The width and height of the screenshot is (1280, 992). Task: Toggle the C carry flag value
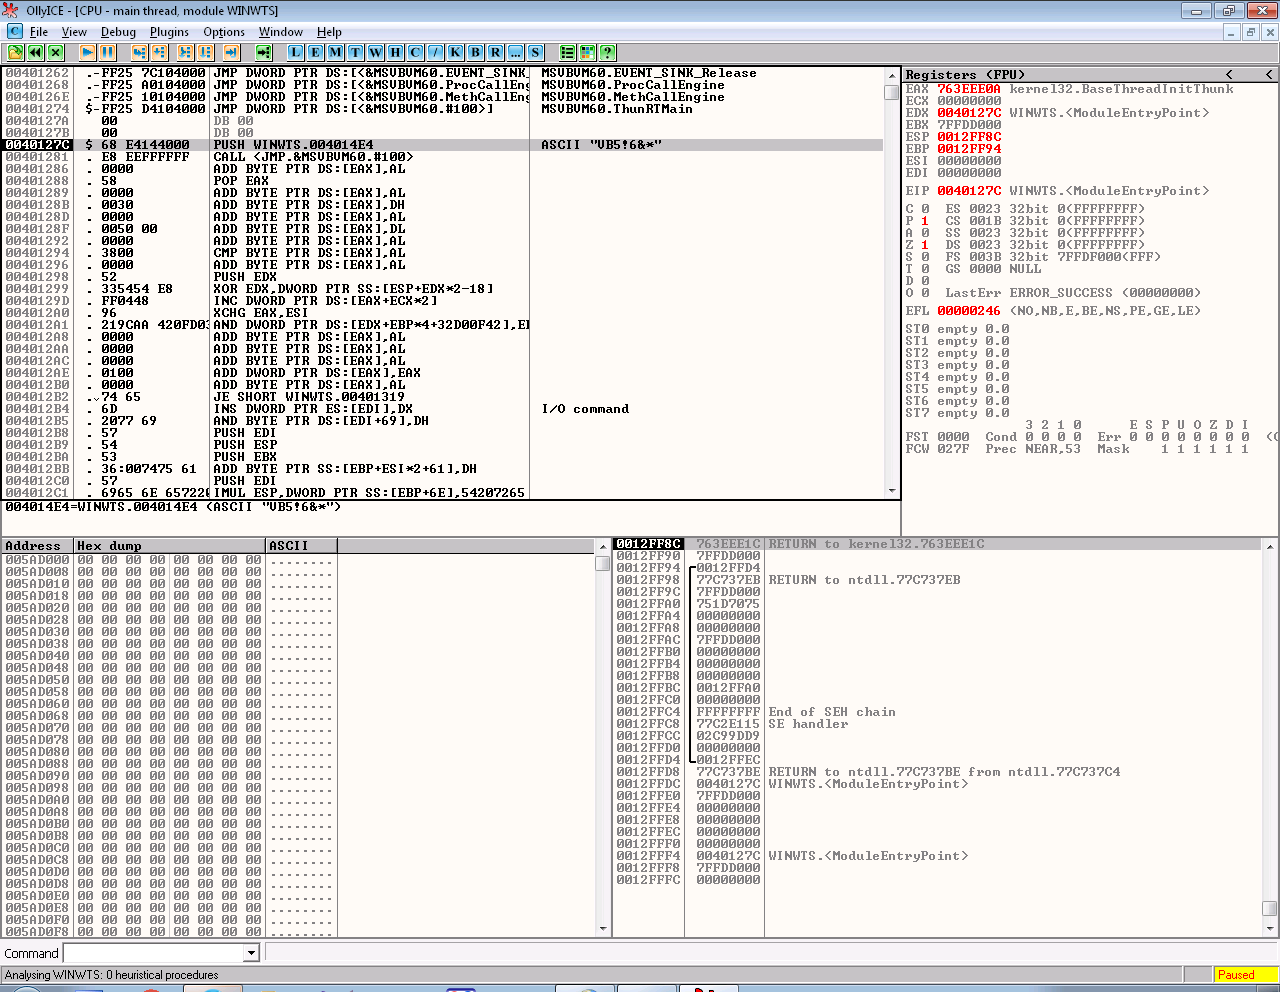point(924,209)
